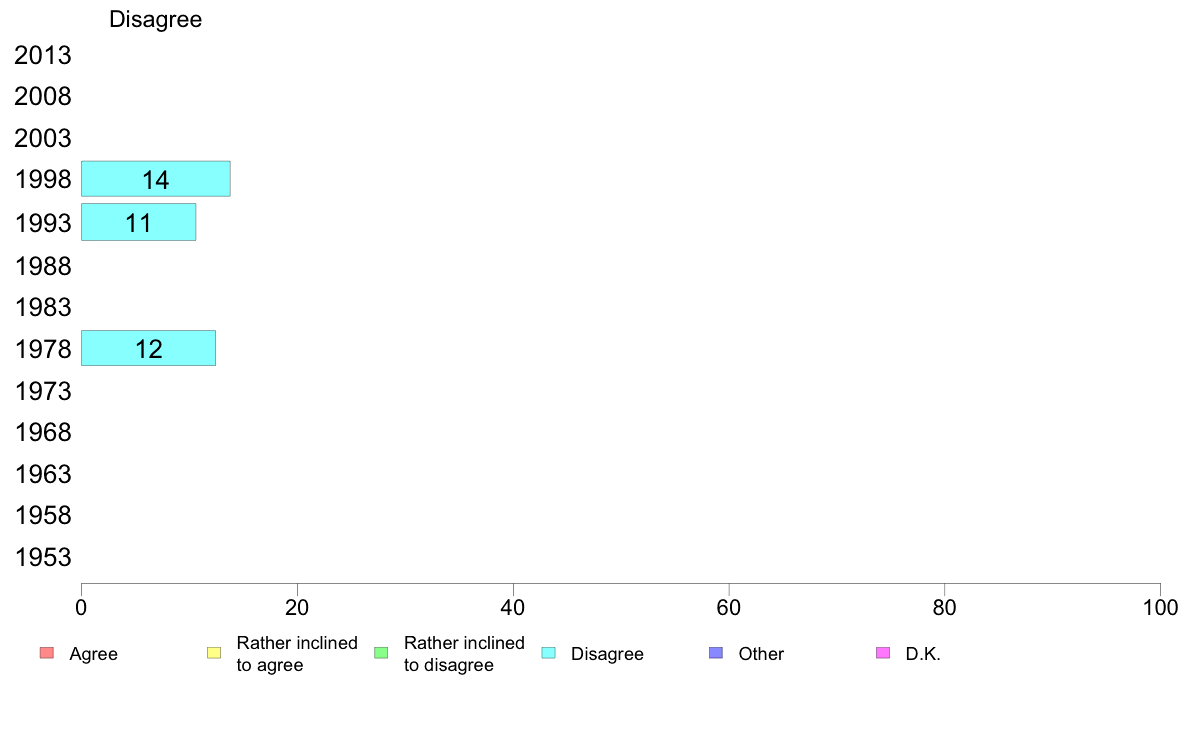This screenshot has height=736, width=1188.
Task: Select the 1993 bar showing 11
Action: coord(139,222)
